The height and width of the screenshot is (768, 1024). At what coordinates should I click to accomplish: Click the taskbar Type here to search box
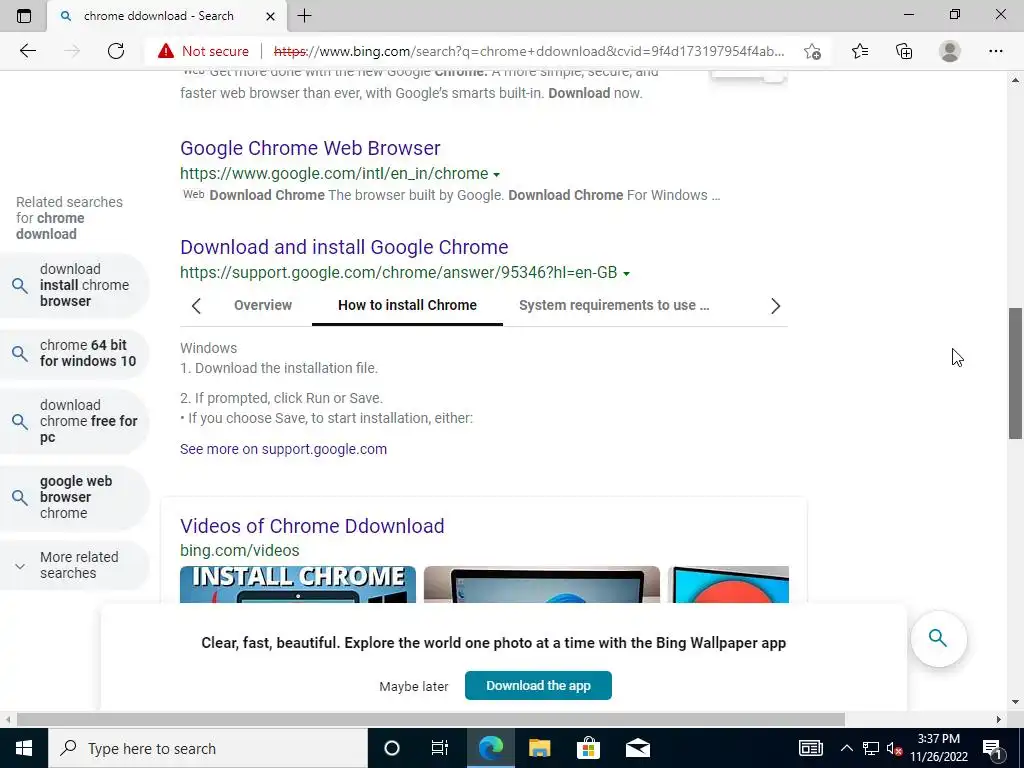pyautogui.click(x=208, y=748)
